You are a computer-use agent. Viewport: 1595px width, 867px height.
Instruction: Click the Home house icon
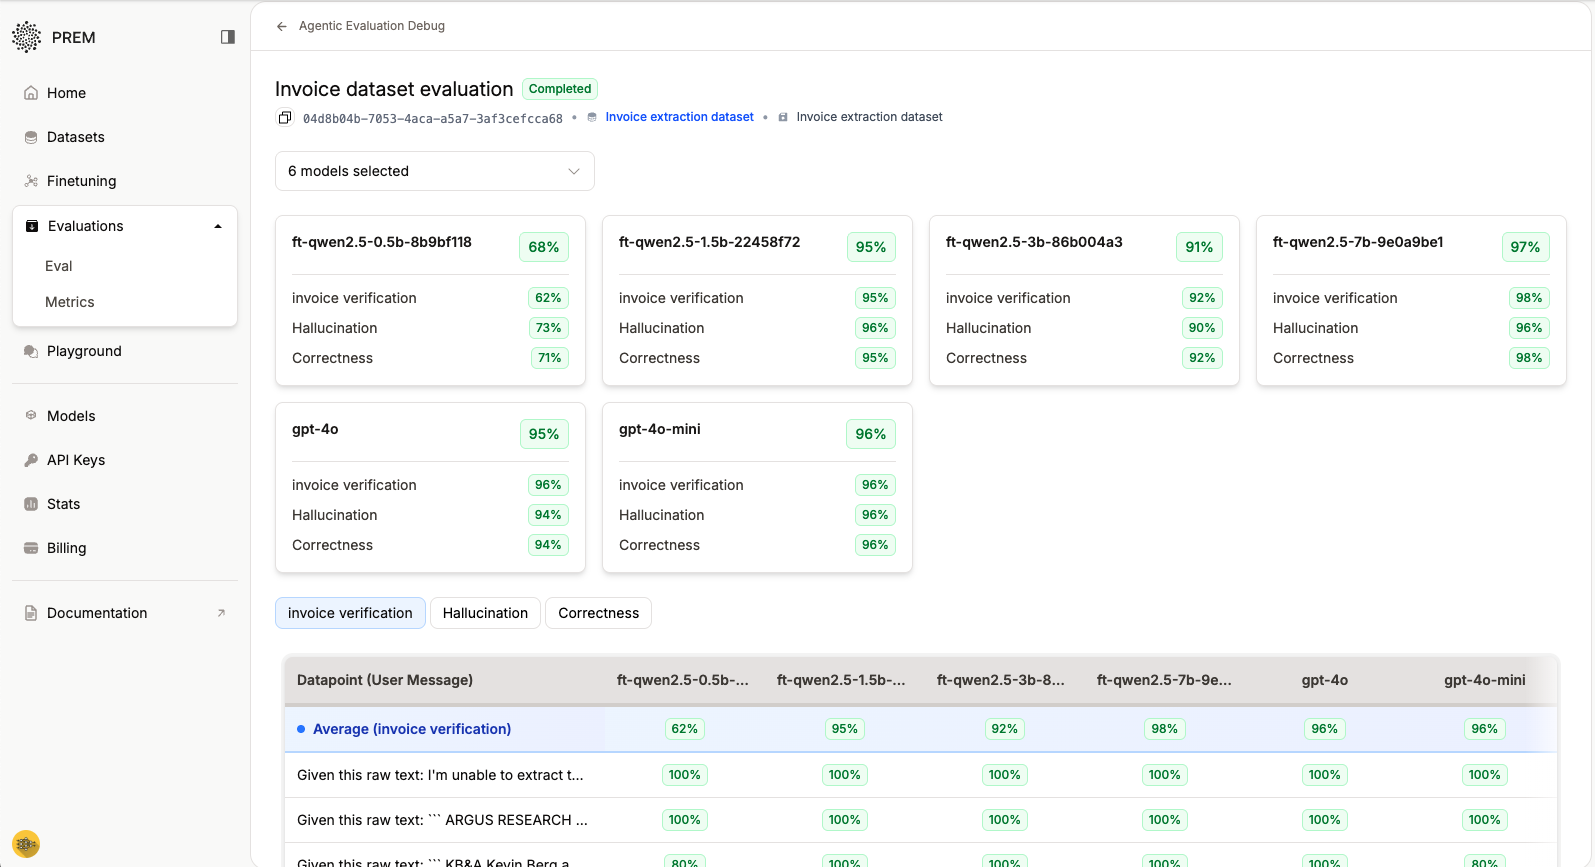coord(31,93)
